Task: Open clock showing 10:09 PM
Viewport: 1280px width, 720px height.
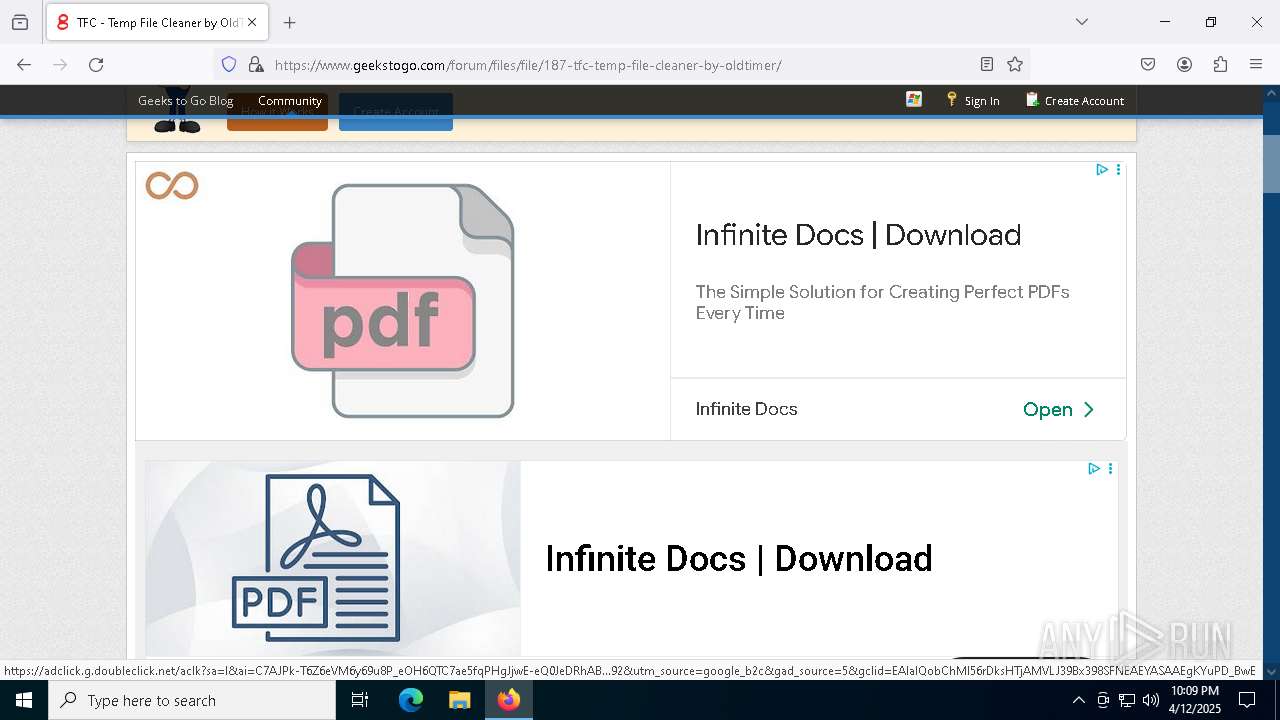Action: [x=1195, y=700]
